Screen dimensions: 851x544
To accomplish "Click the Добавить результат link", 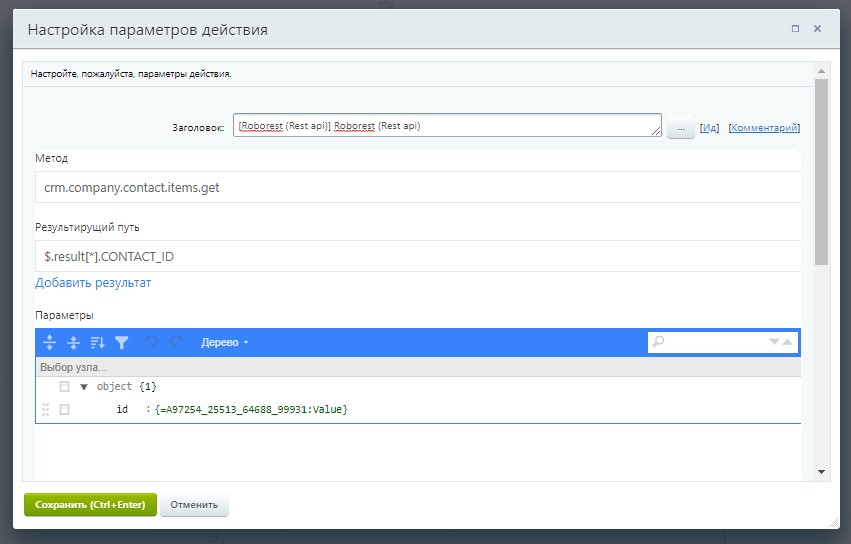I will point(93,283).
